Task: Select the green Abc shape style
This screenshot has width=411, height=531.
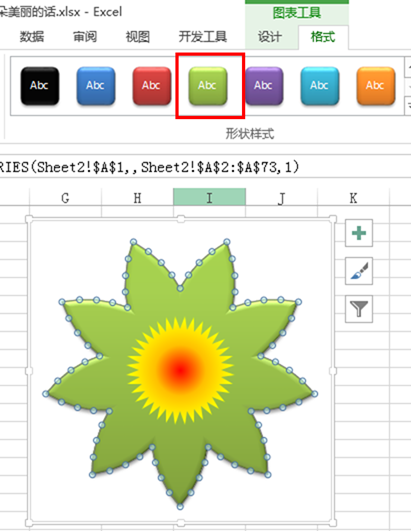Action: pyautogui.click(x=208, y=86)
